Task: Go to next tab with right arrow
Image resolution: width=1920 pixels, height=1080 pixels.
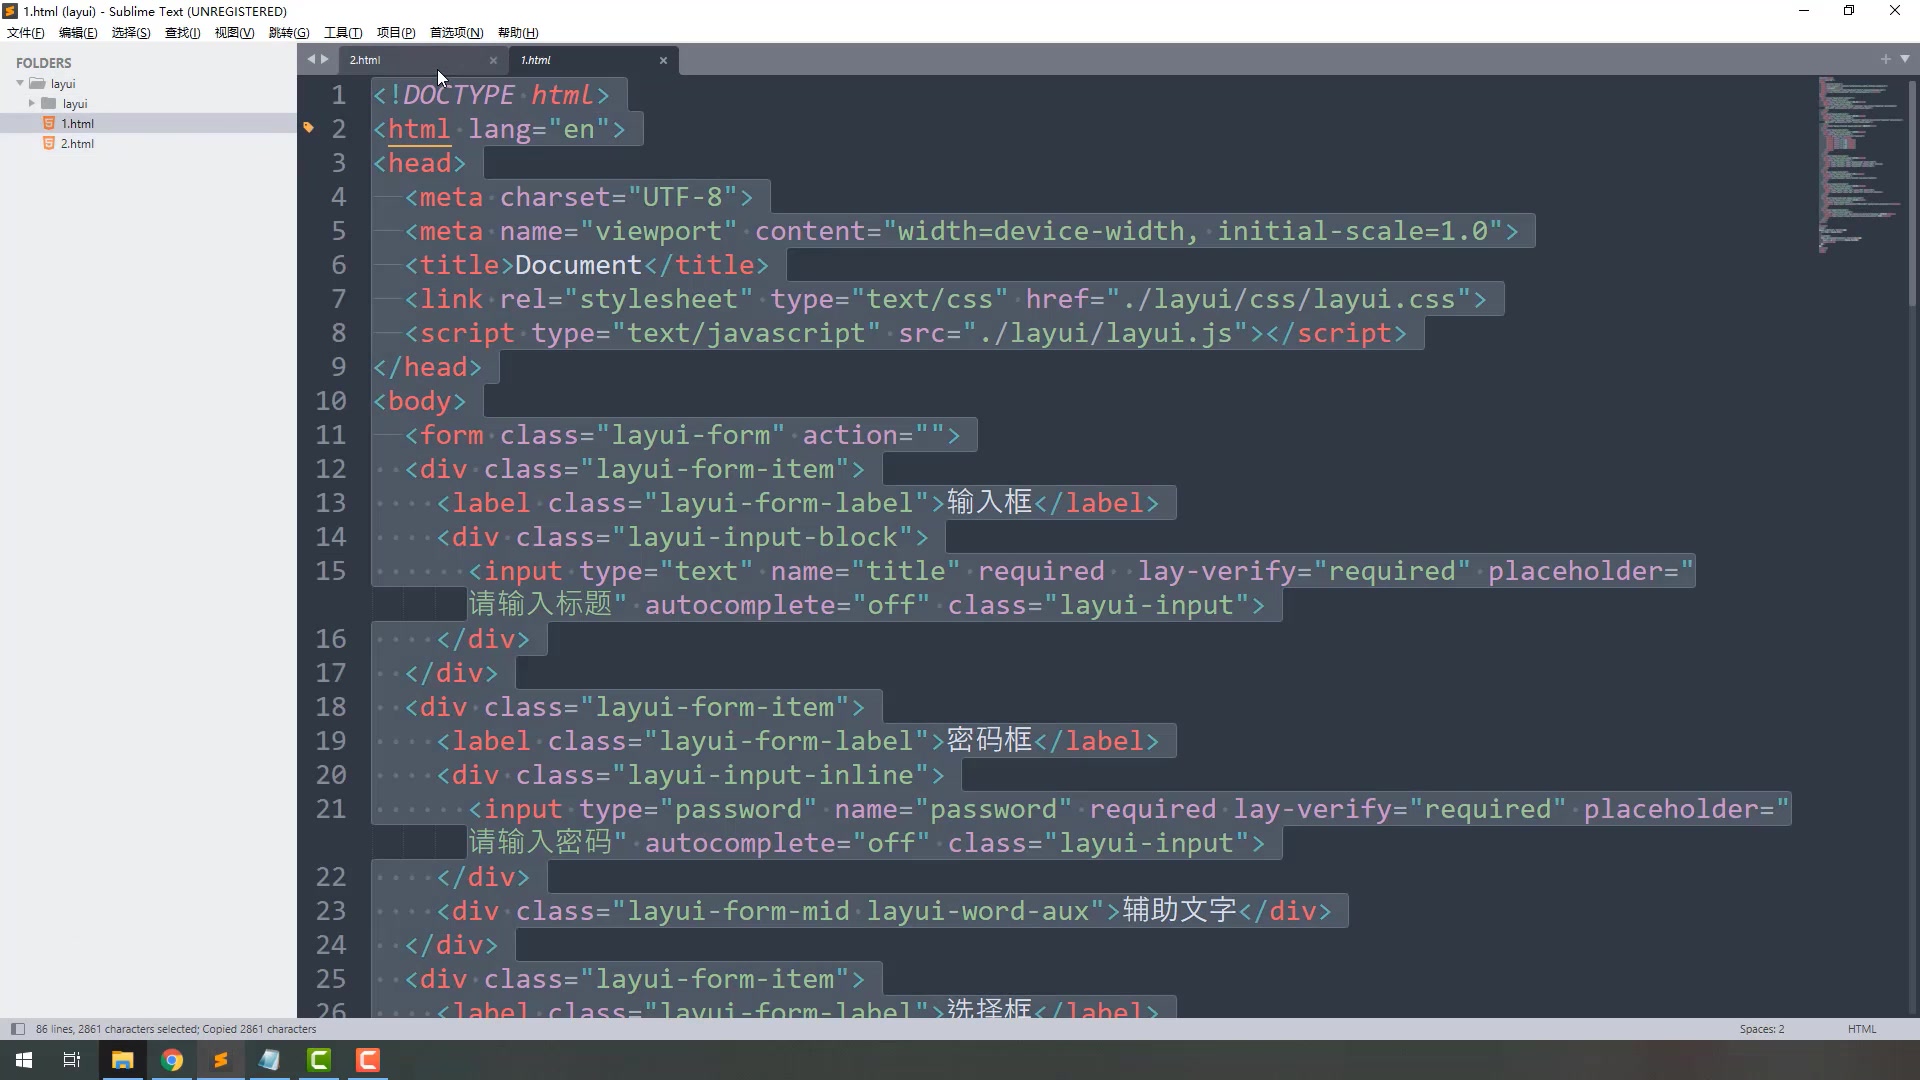Action: coord(324,59)
